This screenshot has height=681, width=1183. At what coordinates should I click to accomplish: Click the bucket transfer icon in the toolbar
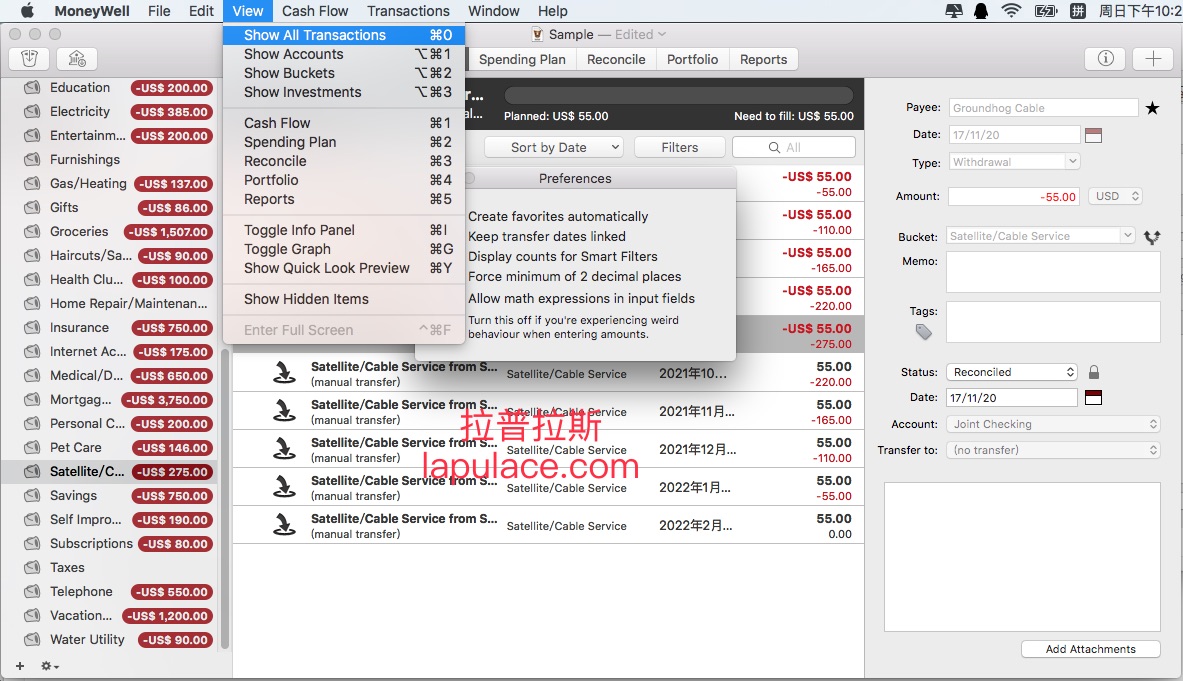[29, 59]
